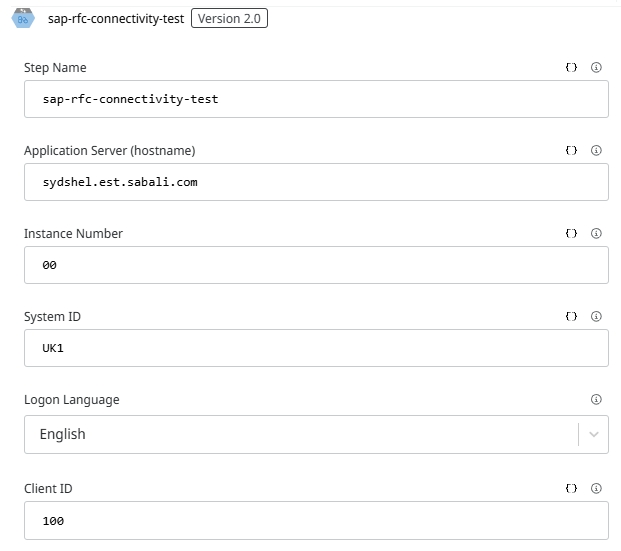Click the Version 2.0 badge
This screenshot has width=621, height=551.
[229, 18]
